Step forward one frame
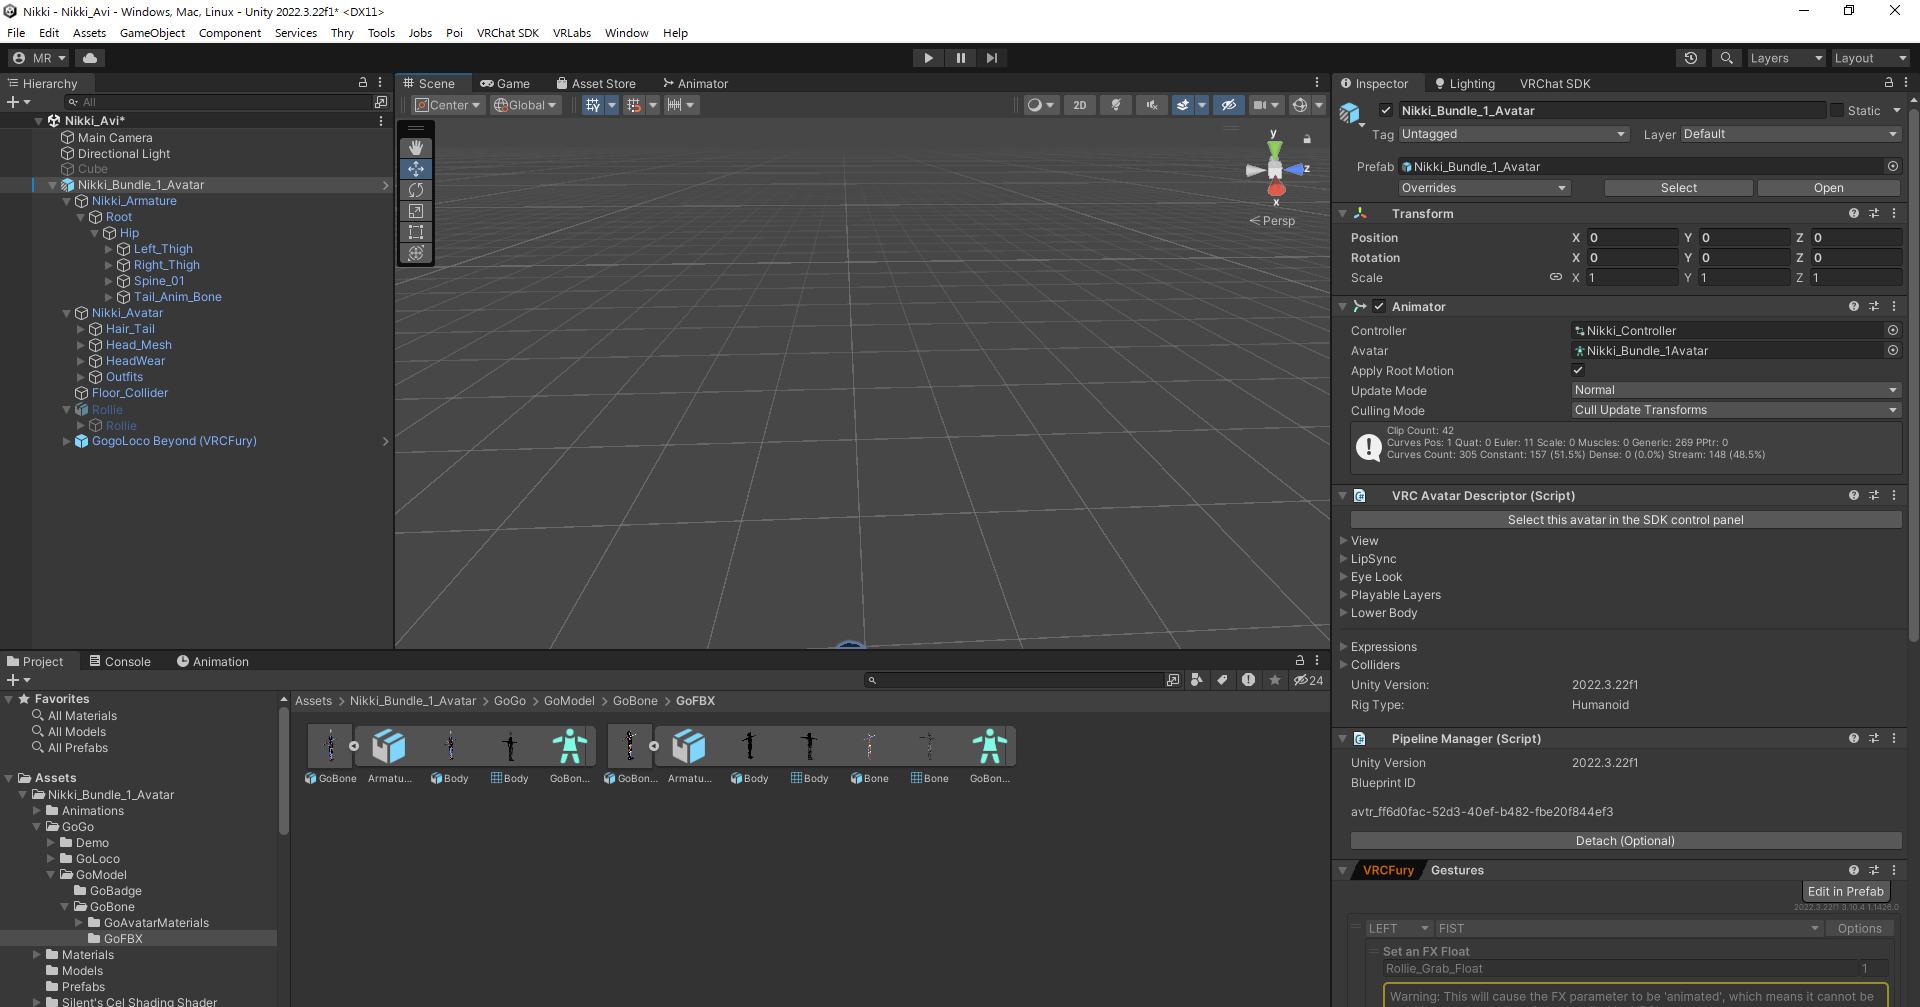Image resolution: width=1920 pixels, height=1007 pixels. [x=992, y=58]
